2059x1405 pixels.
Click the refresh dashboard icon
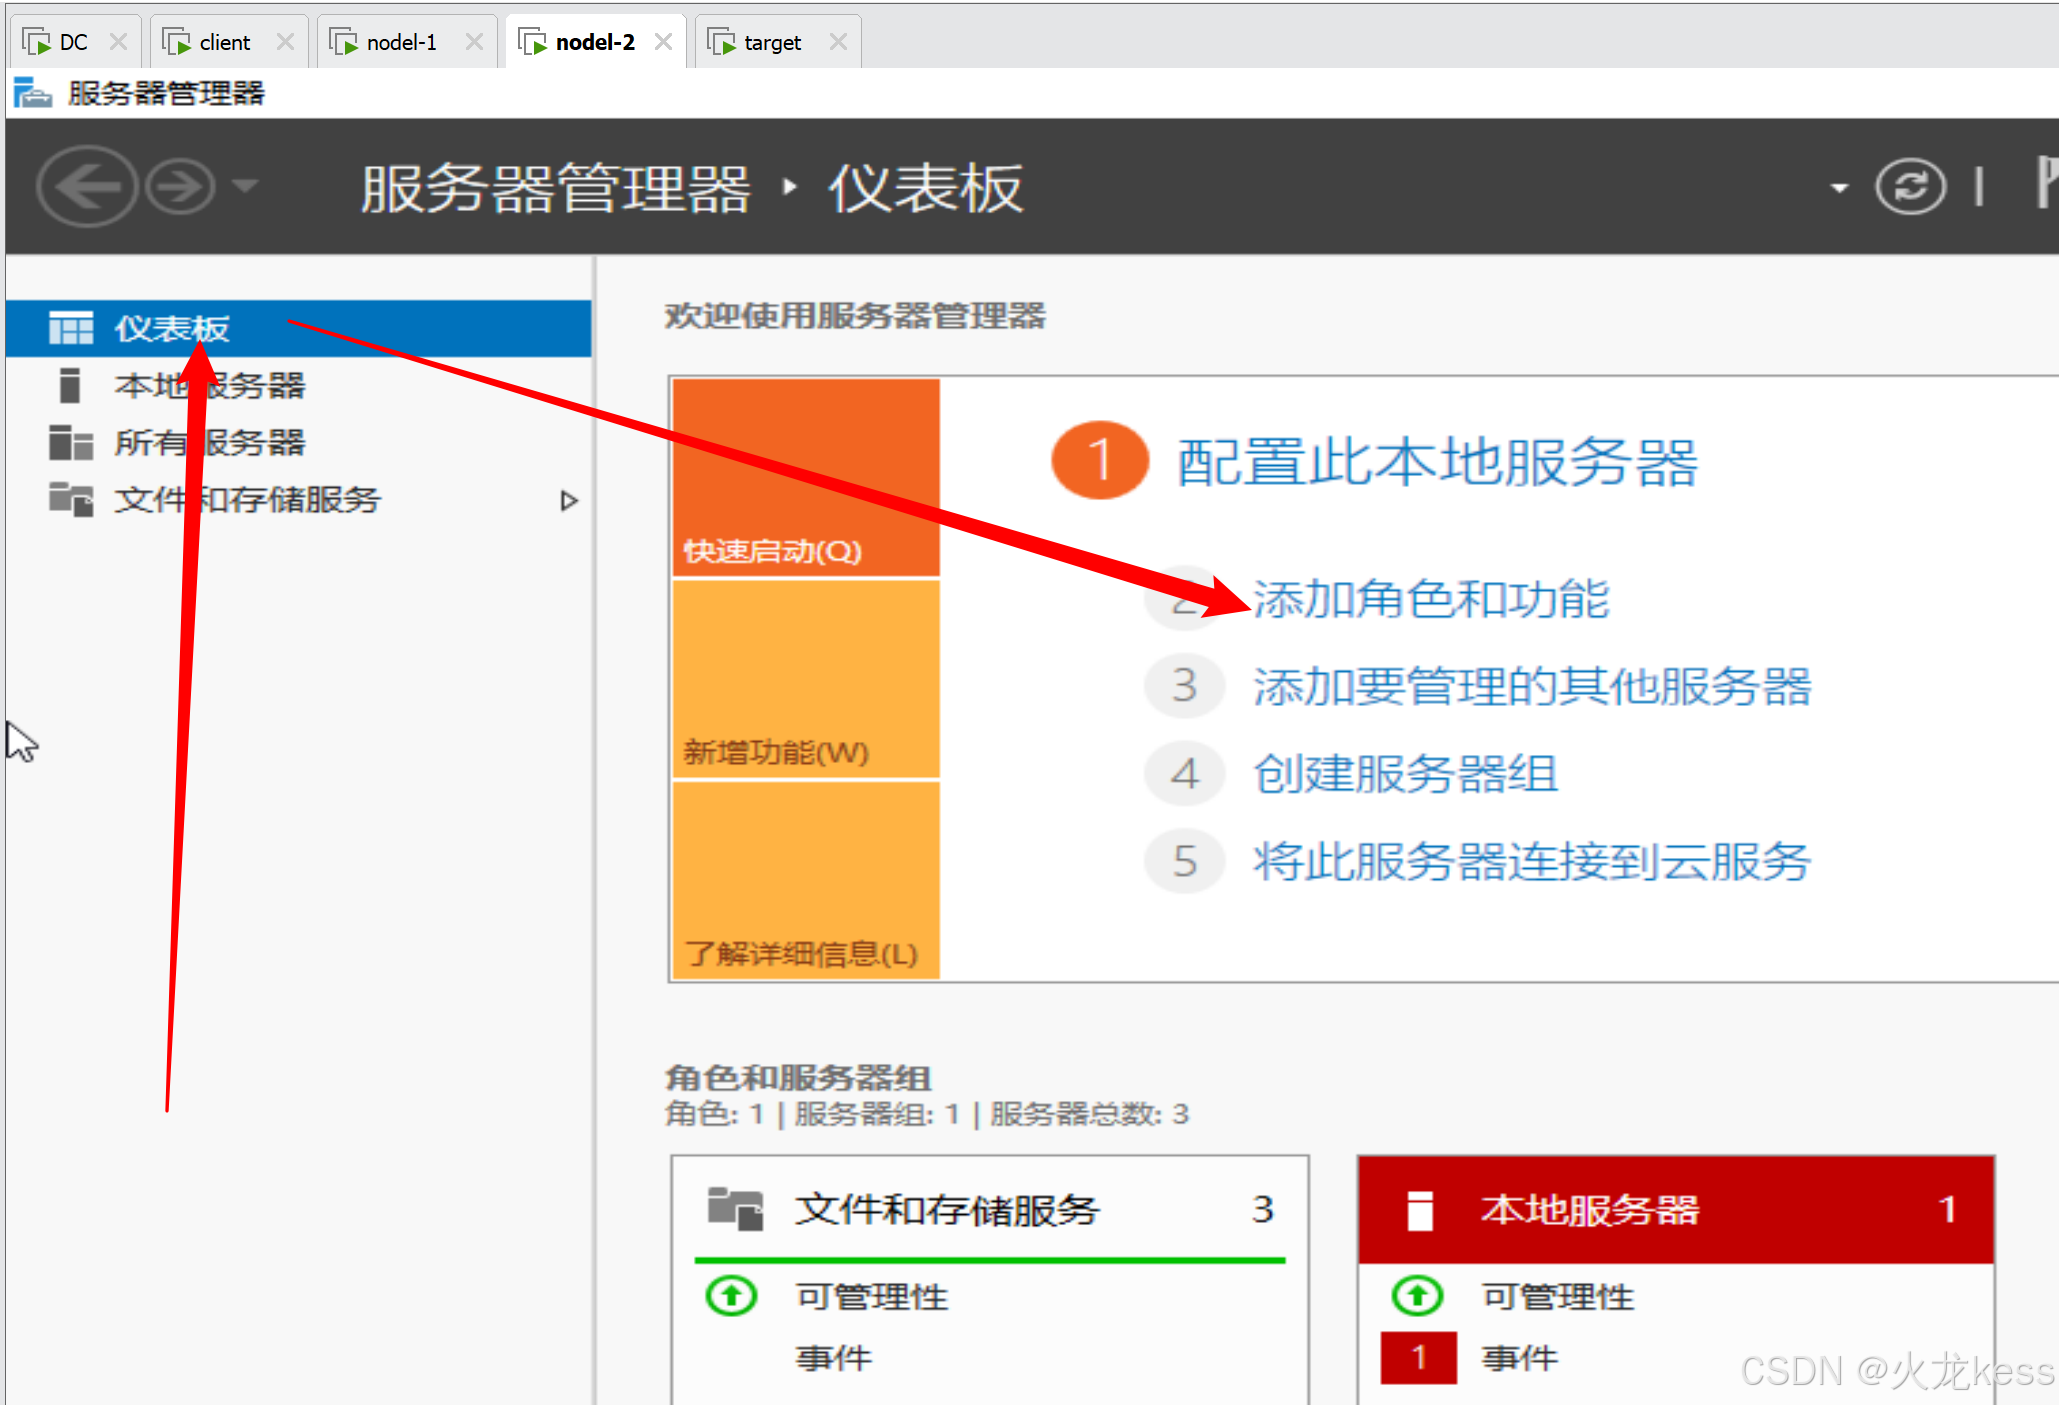tap(1910, 187)
